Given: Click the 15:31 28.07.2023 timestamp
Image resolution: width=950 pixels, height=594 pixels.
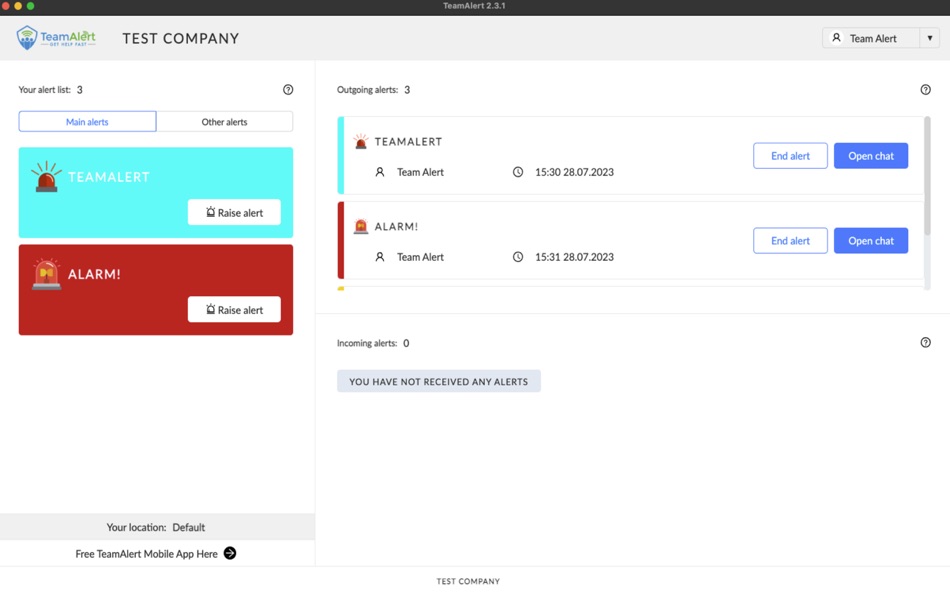Looking at the screenshot, I should tap(574, 257).
